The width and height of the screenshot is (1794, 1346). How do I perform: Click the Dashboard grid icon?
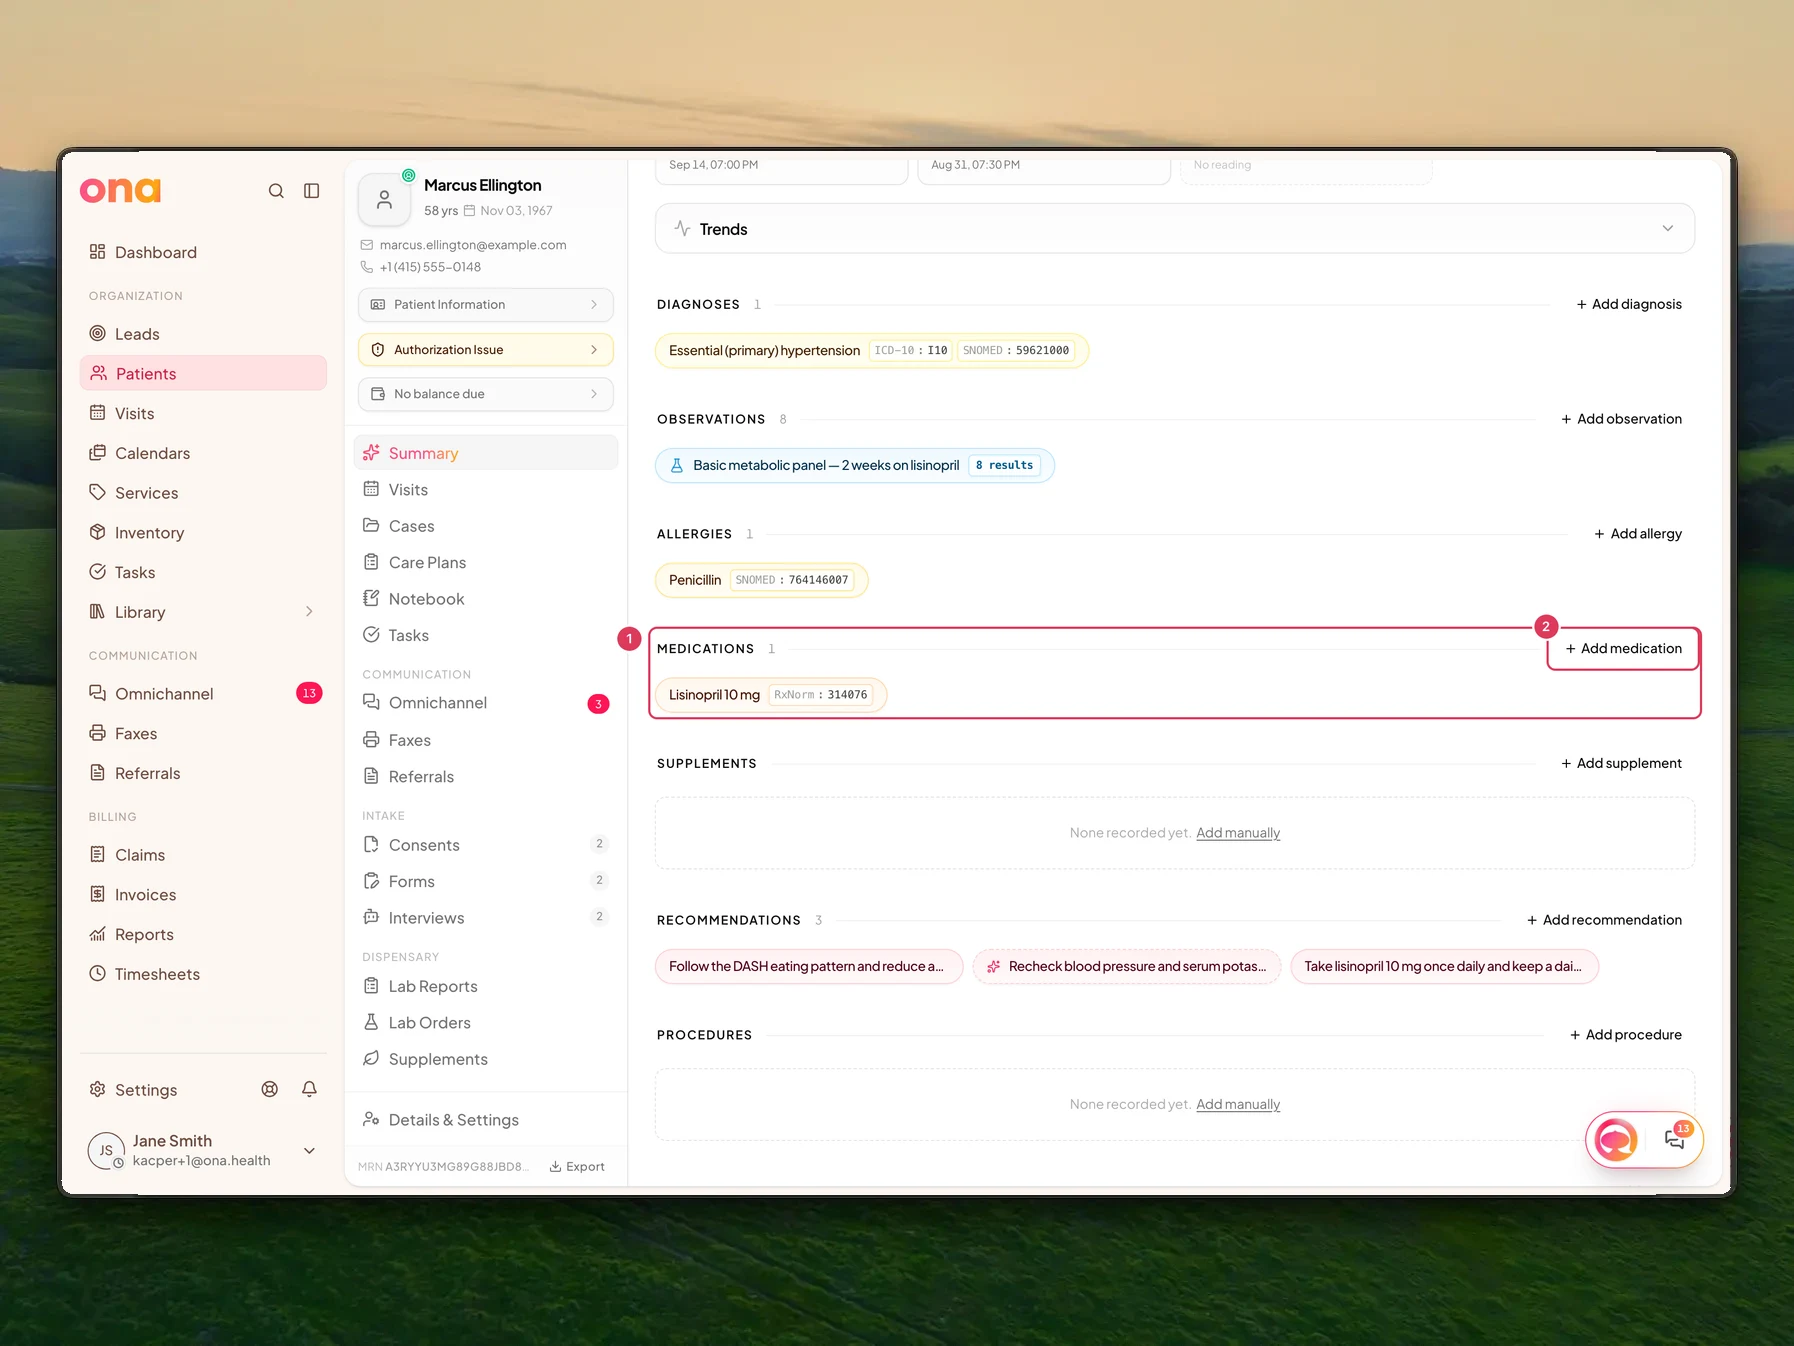[97, 252]
